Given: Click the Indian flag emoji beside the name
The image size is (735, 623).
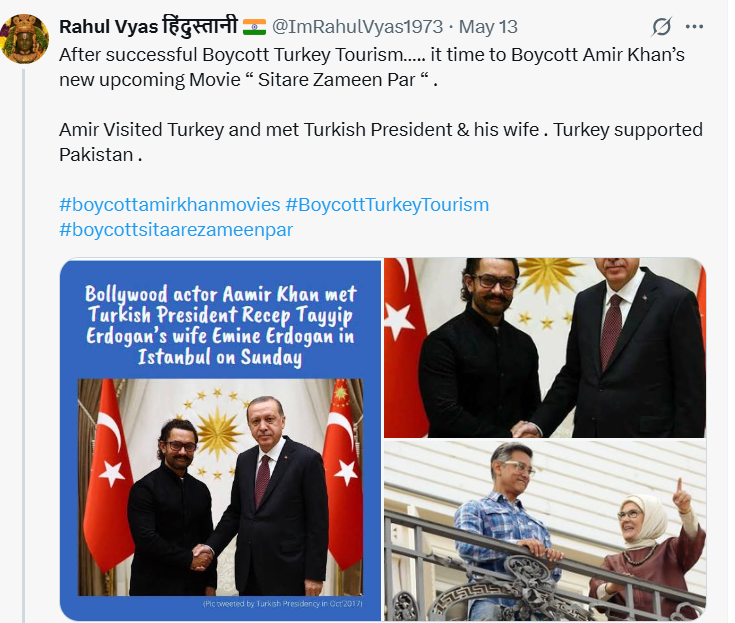Looking at the screenshot, I should pyautogui.click(x=255, y=27).
